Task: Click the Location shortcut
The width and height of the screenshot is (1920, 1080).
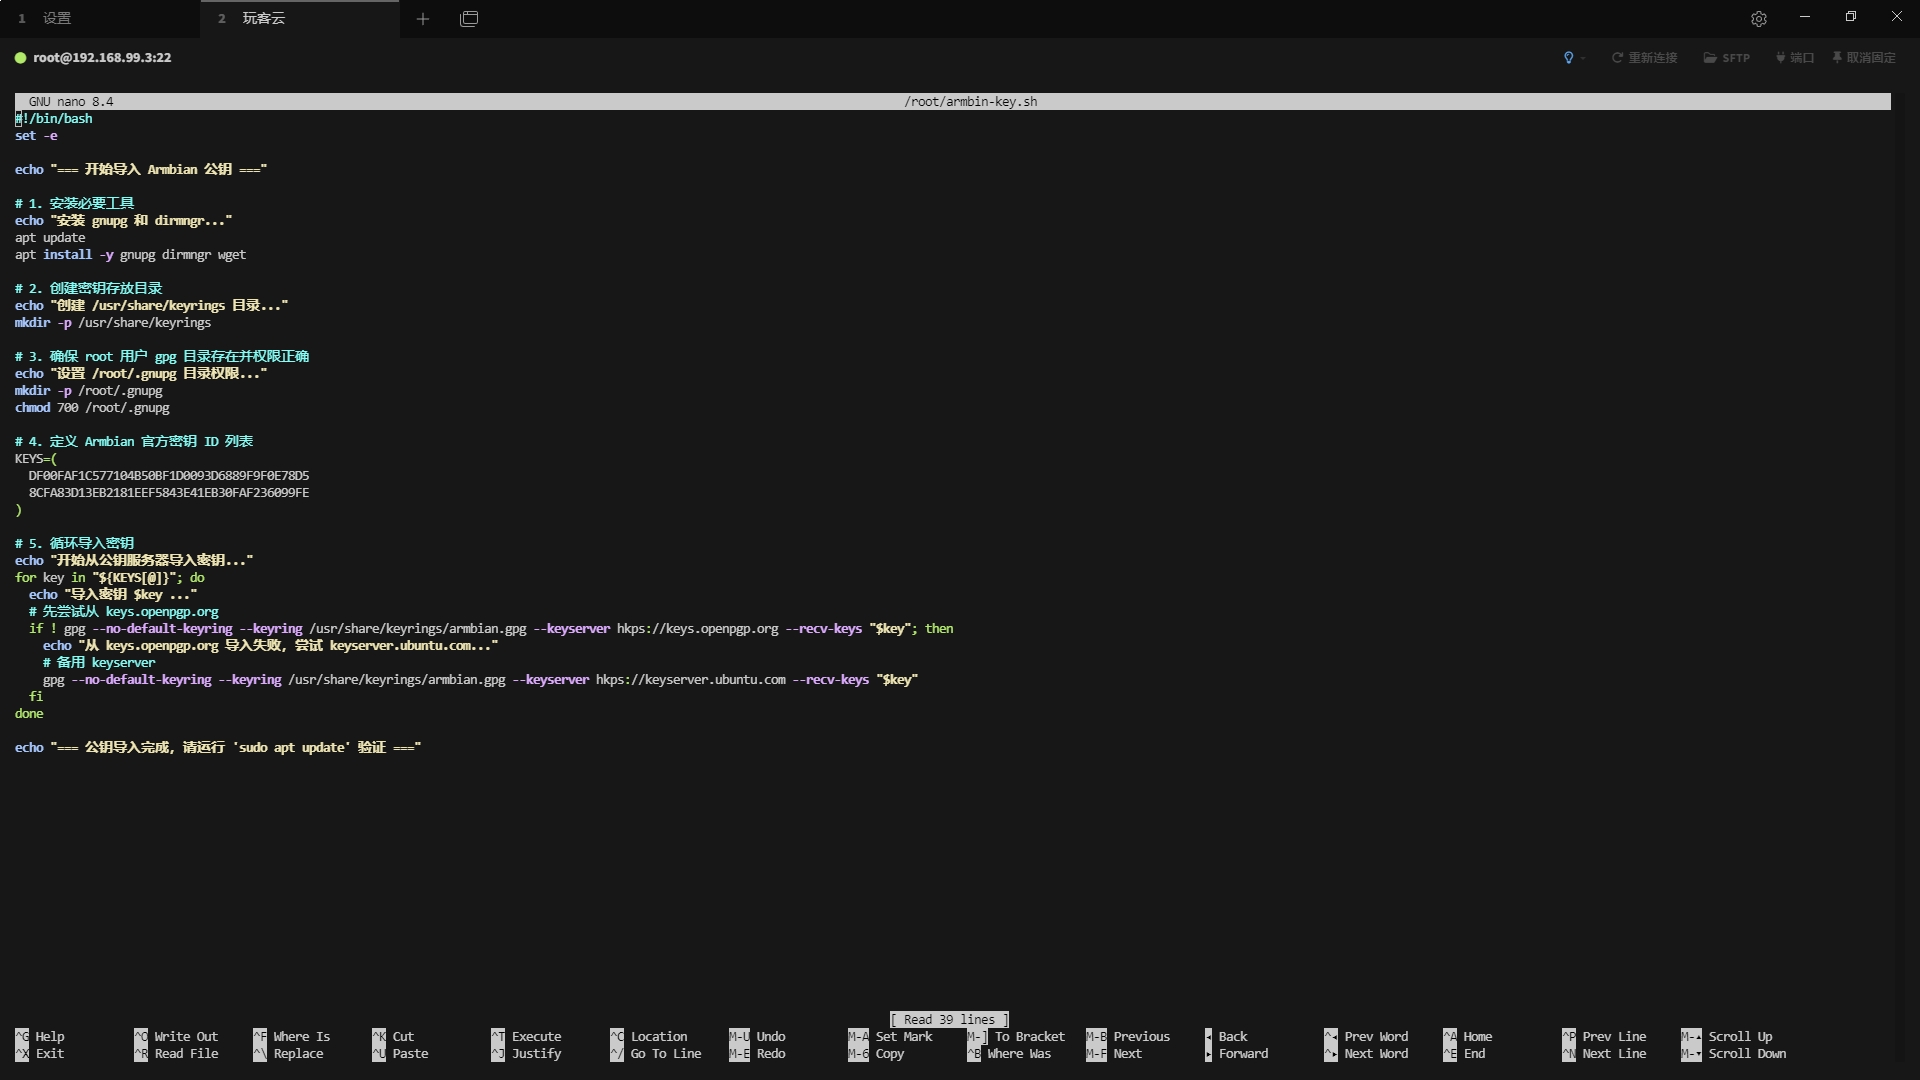Action: point(649,1037)
